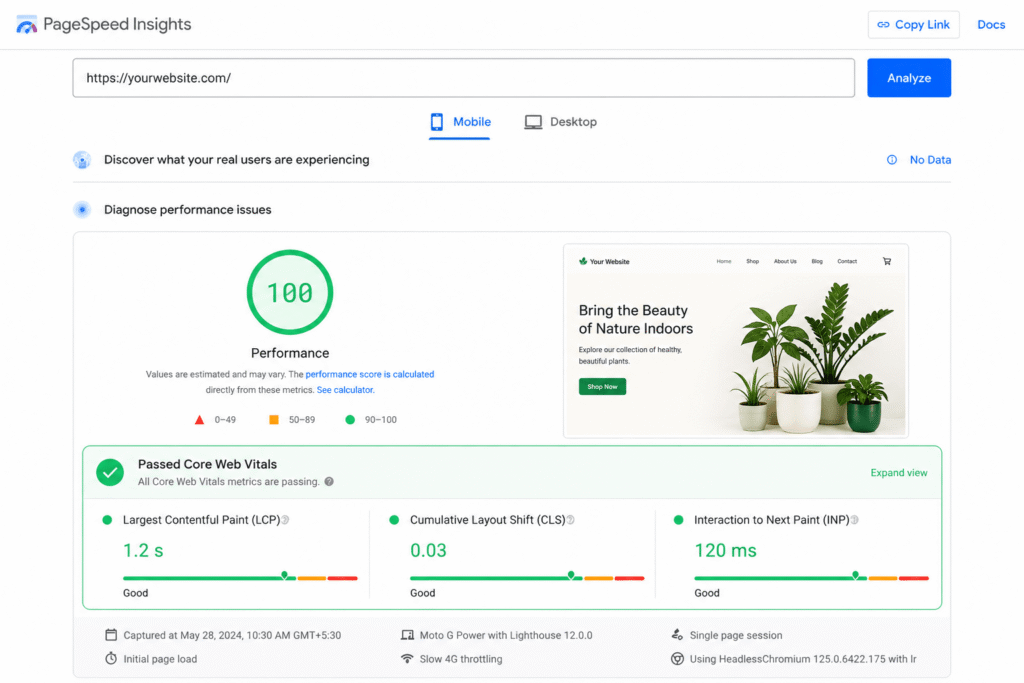The image size is (1024, 683).
Task: Click the help icon beside metrics are passing
Action: tap(329, 482)
